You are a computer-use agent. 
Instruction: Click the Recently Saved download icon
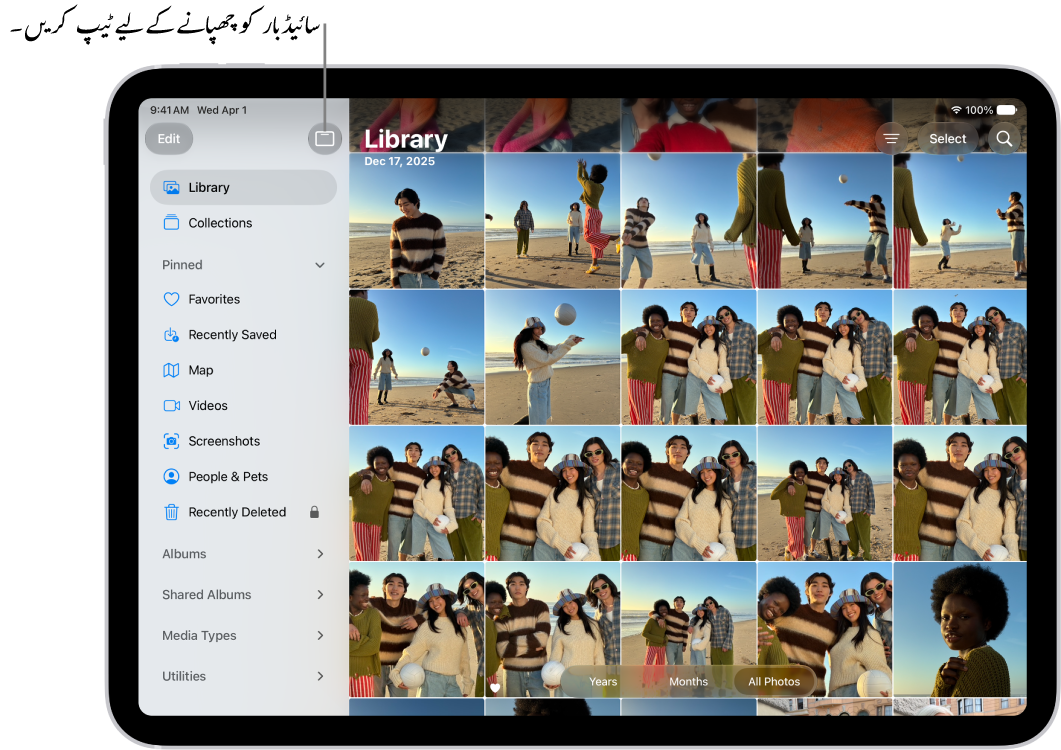point(172,334)
